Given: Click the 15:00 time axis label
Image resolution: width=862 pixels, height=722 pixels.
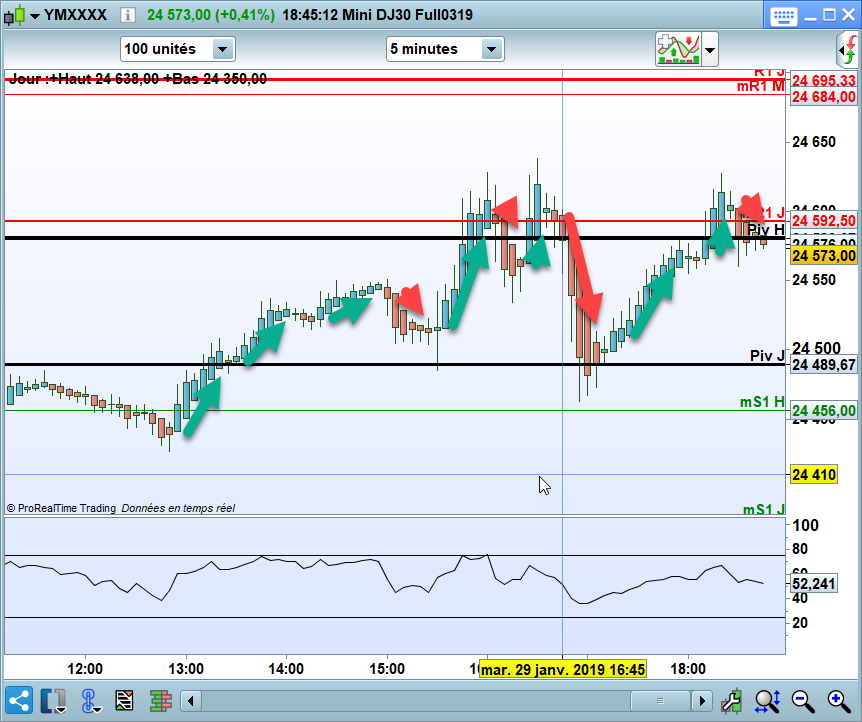Looking at the screenshot, I should 386,669.
